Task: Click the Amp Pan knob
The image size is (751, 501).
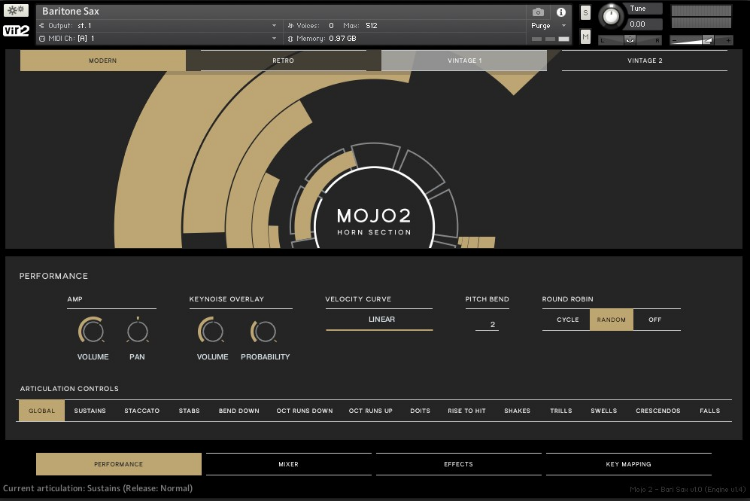Action: (x=137, y=331)
